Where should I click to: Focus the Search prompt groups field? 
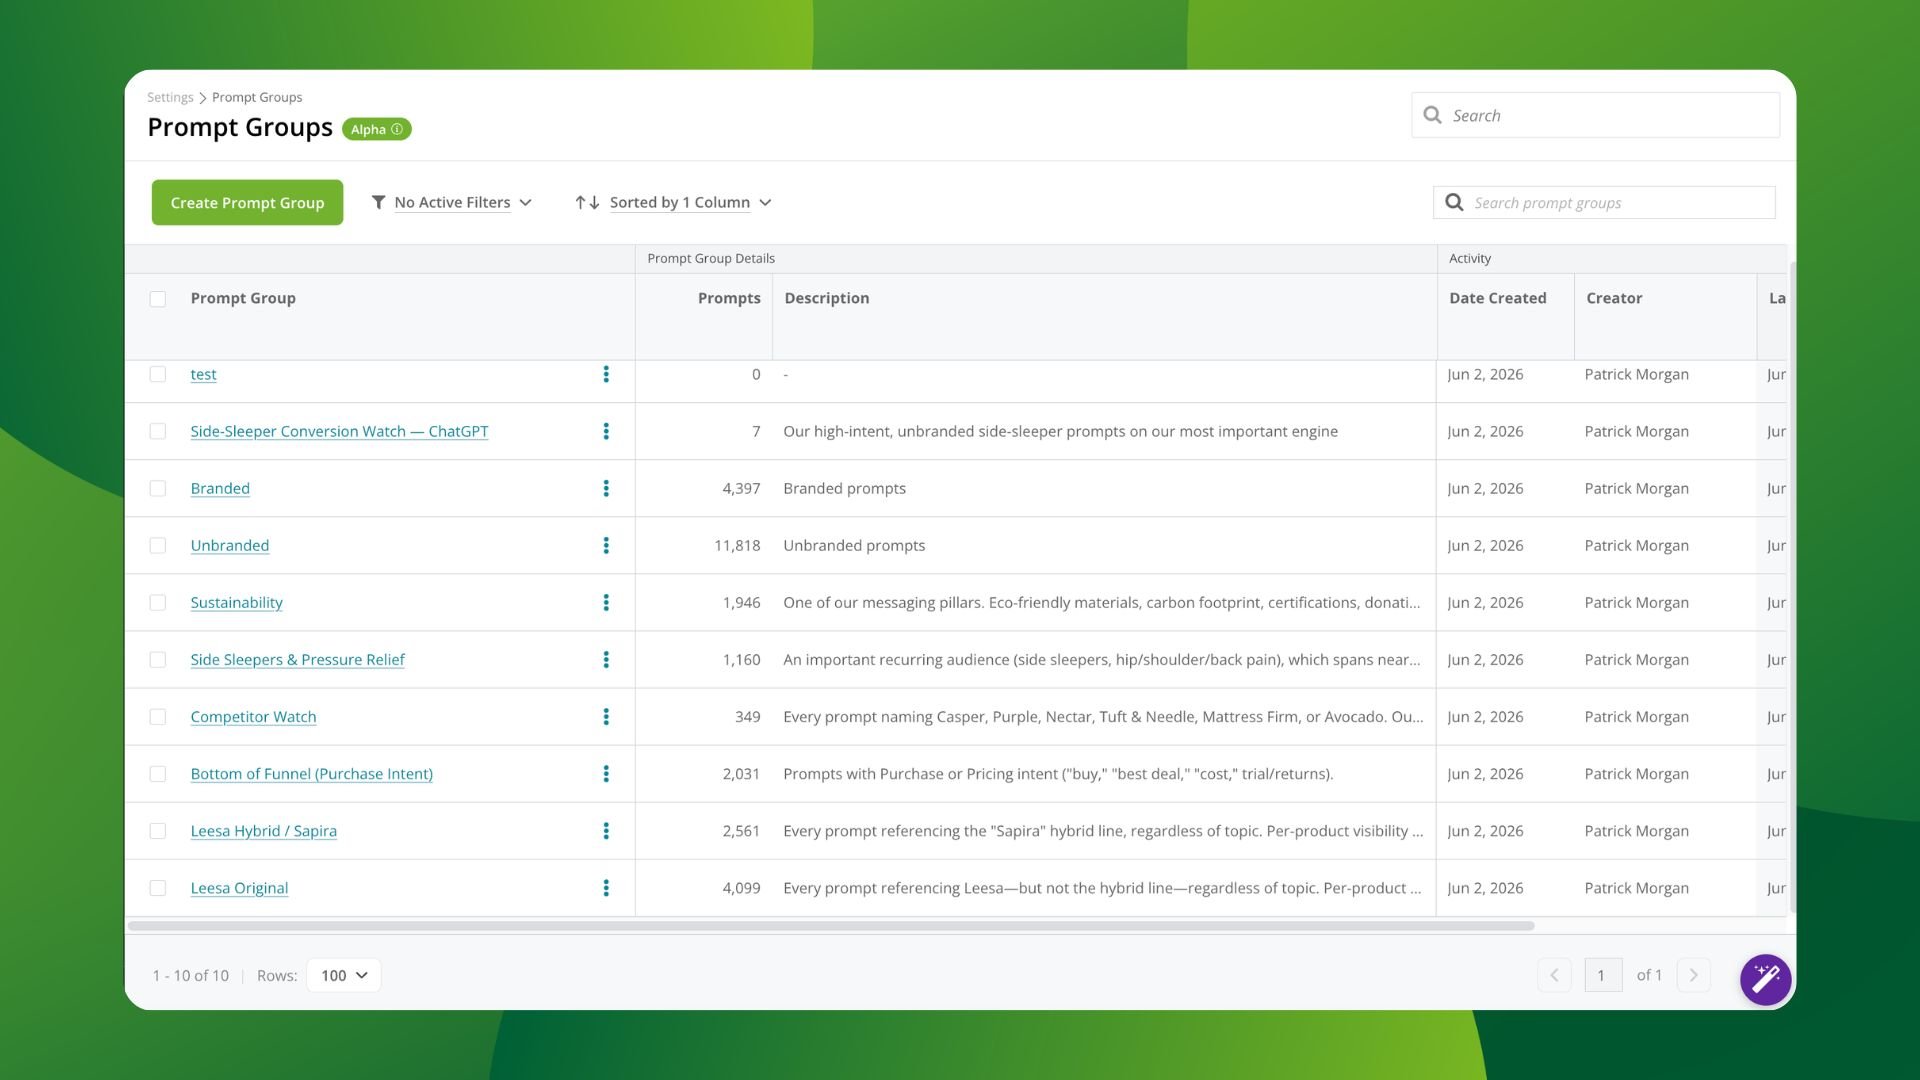point(1604,202)
